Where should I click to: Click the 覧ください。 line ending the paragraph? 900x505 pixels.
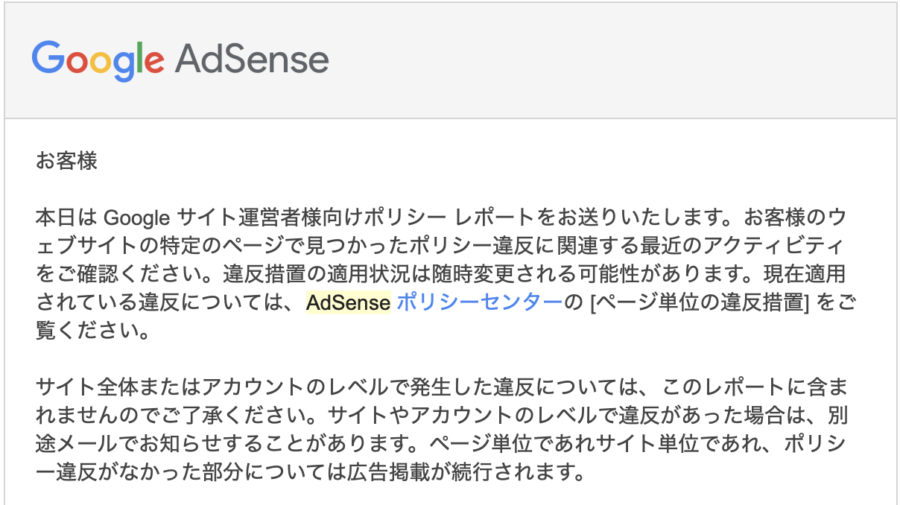[93, 331]
